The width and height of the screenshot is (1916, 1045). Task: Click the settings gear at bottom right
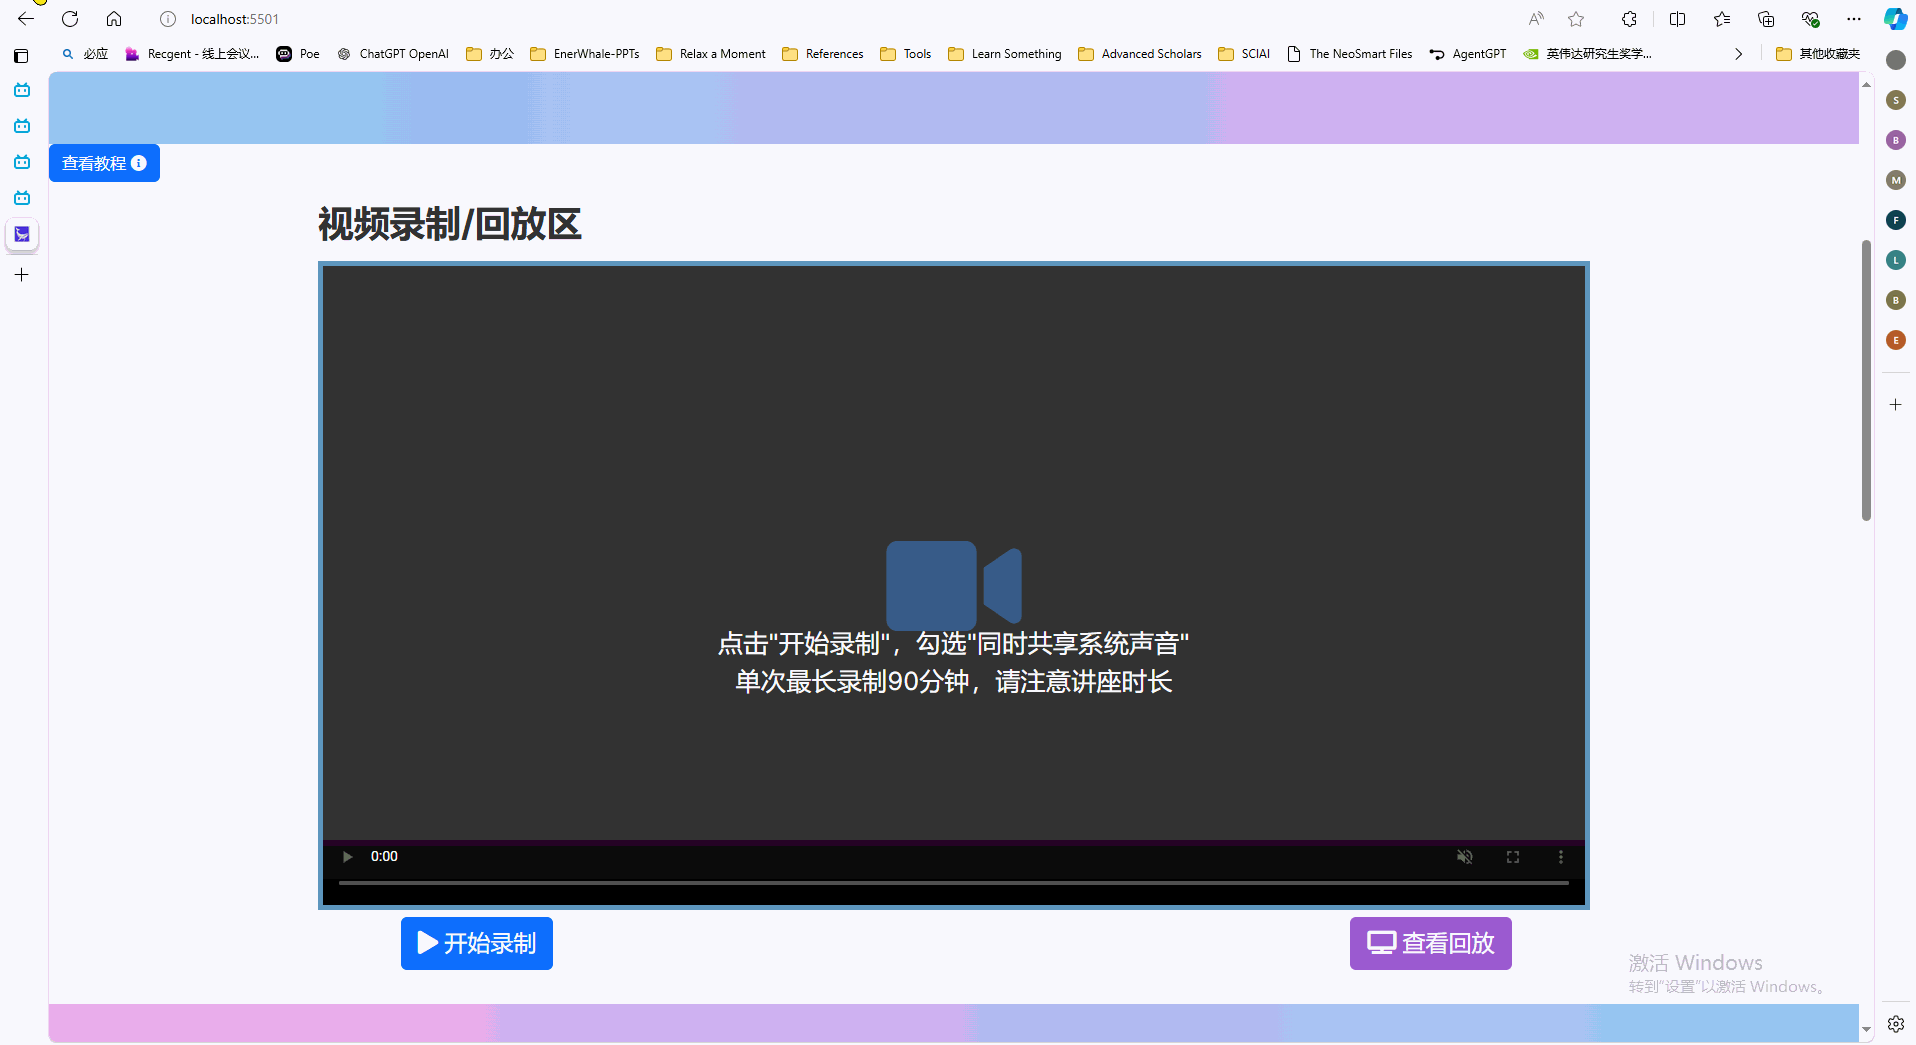click(x=1895, y=1023)
